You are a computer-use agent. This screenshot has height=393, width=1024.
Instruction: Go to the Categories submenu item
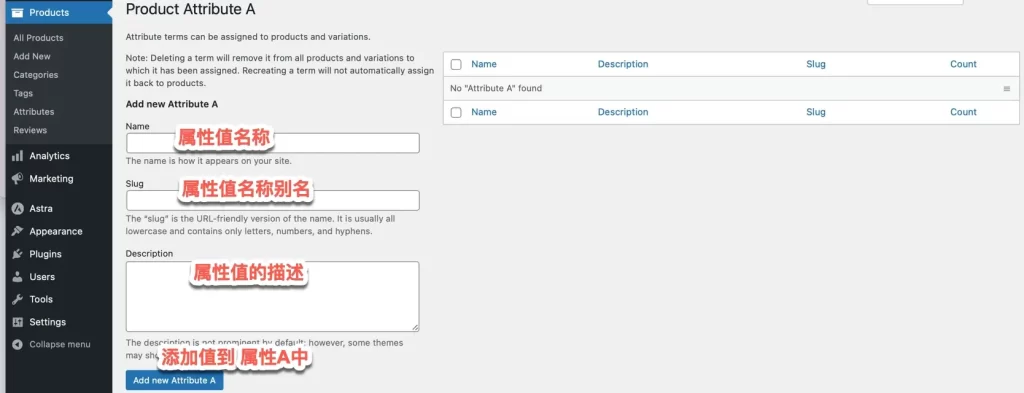pyautogui.click(x=36, y=74)
